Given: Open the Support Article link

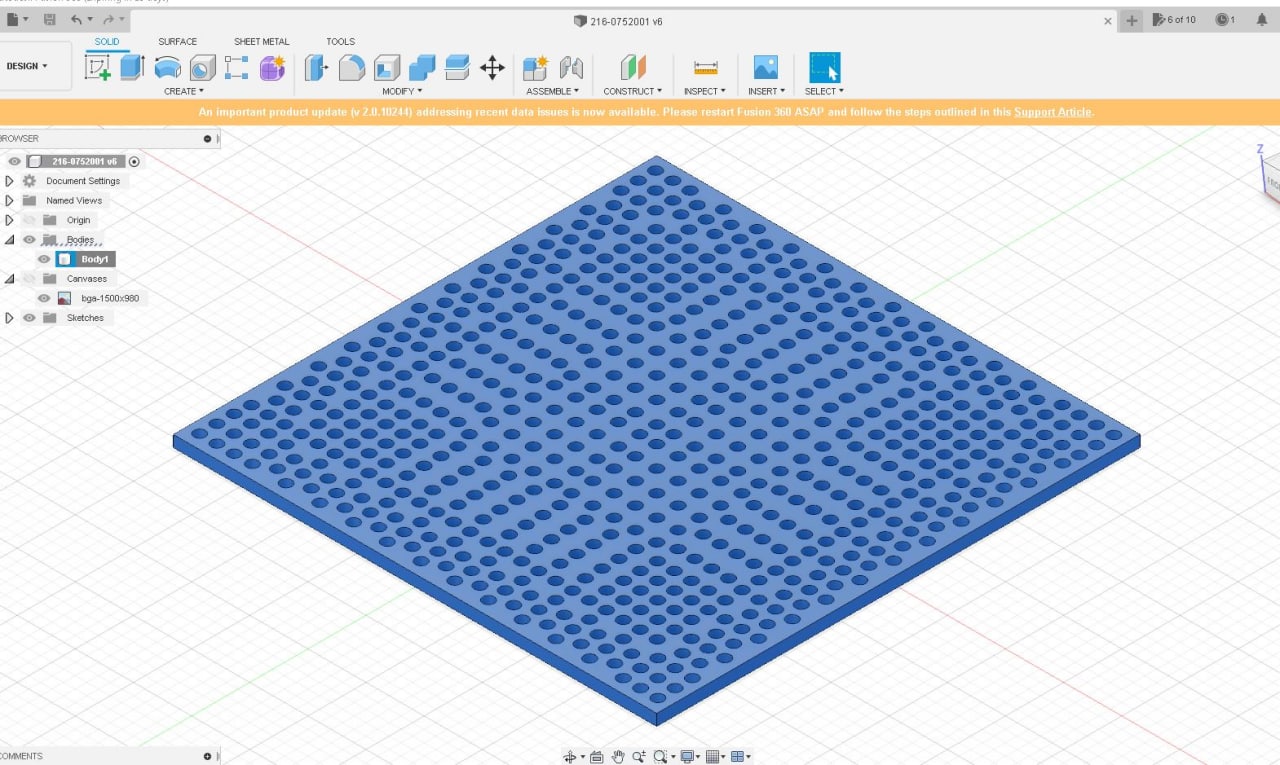Looking at the screenshot, I should pyautogui.click(x=1052, y=112).
